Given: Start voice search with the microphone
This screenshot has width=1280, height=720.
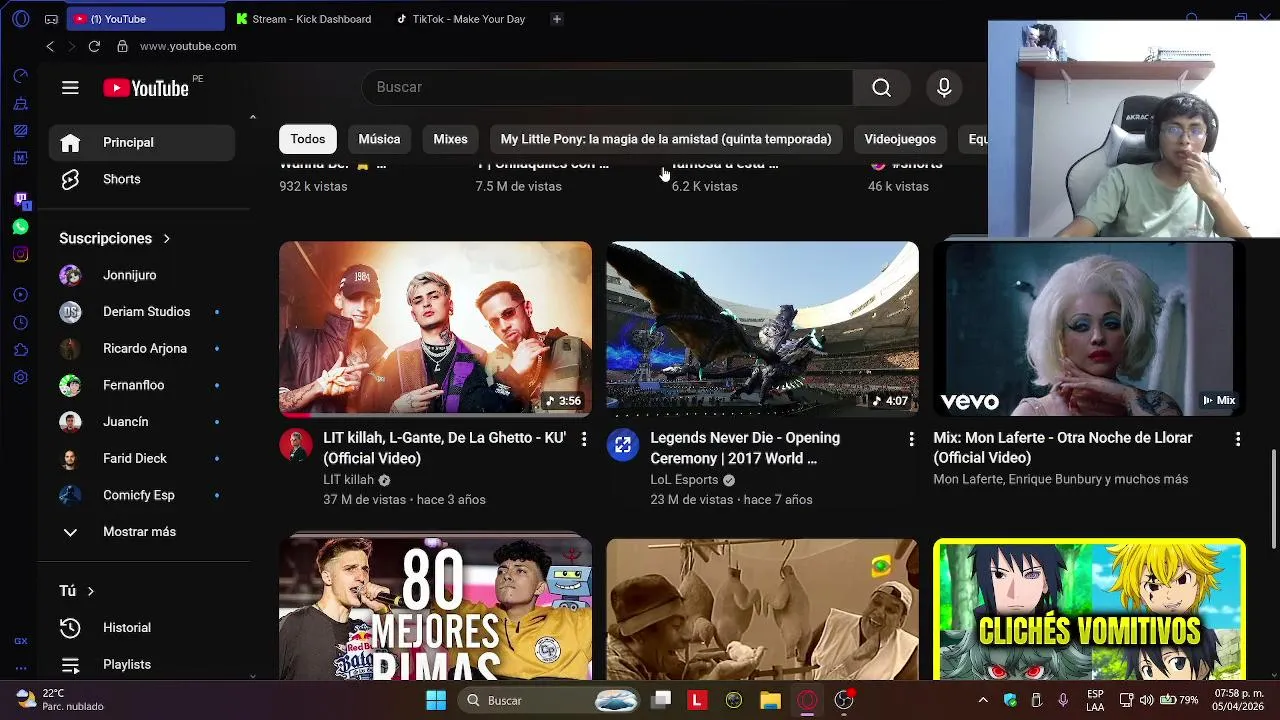Looking at the screenshot, I should (x=944, y=88).
